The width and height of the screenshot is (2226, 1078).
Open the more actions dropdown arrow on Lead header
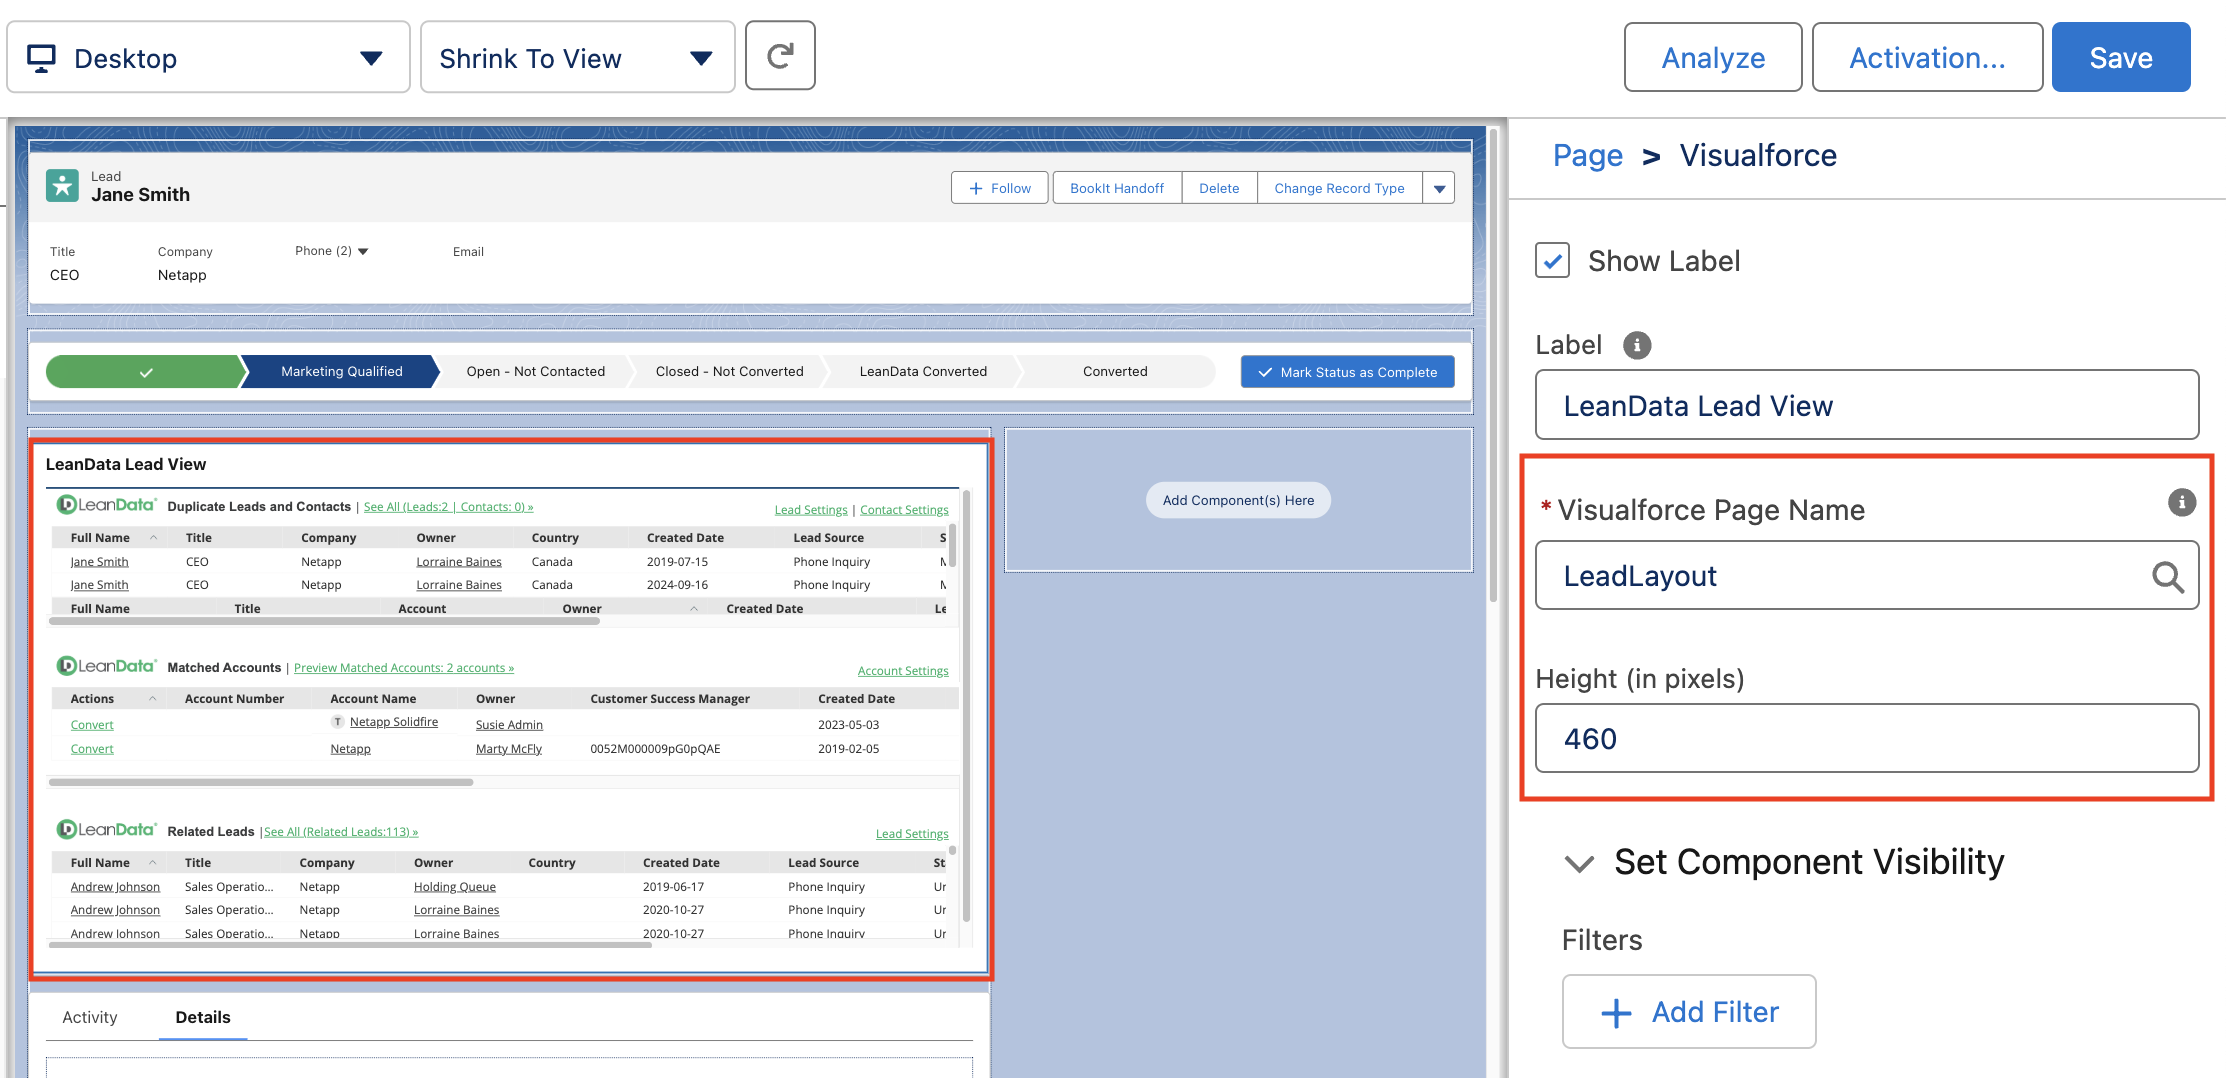(1439, 188)
